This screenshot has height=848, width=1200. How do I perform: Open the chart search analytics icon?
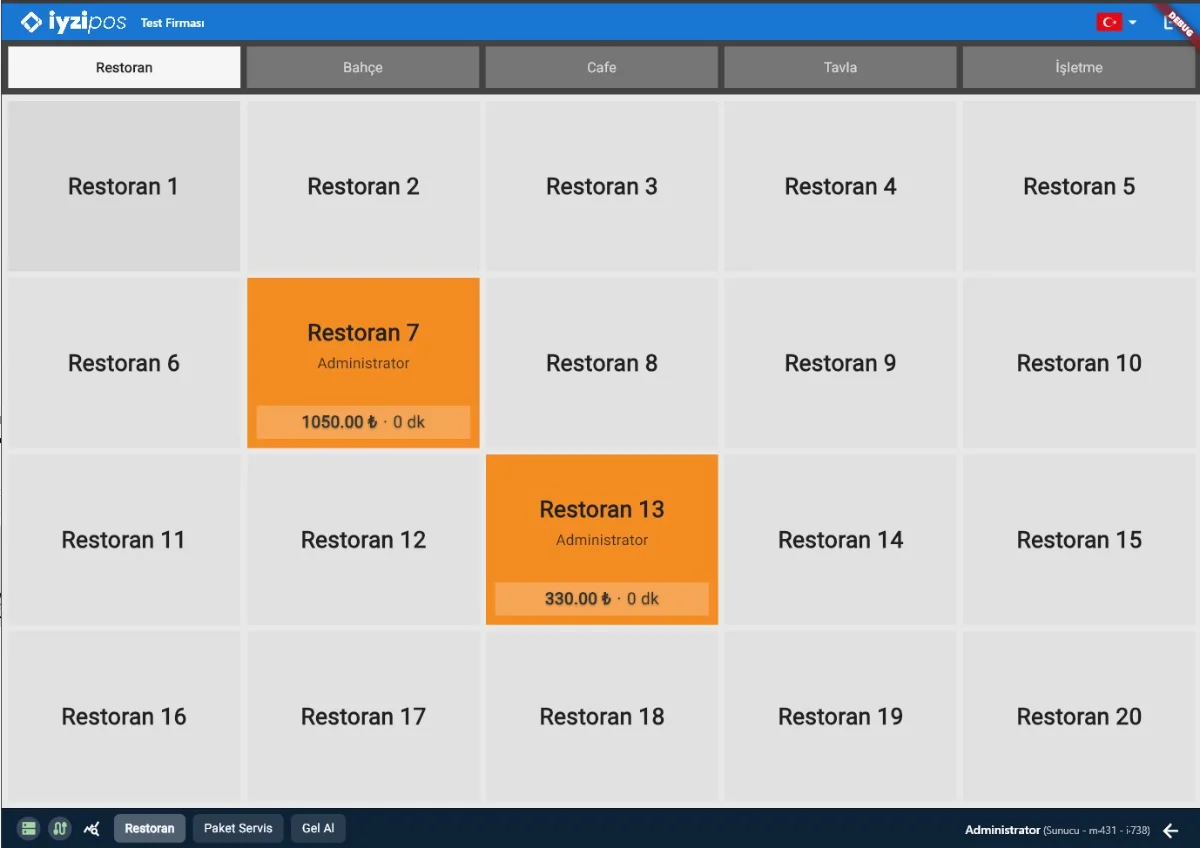click(92, 829)
